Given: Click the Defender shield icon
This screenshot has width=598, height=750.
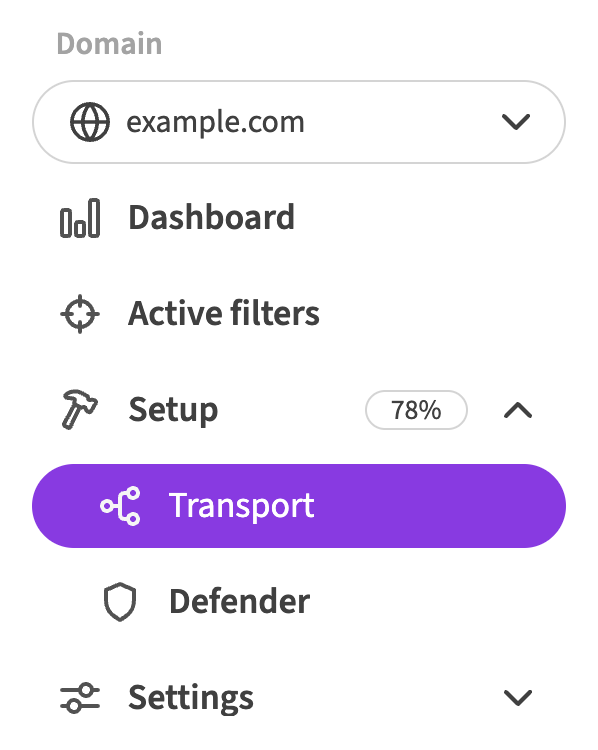Looking at the screenshot, I should (x=120, y=602).
